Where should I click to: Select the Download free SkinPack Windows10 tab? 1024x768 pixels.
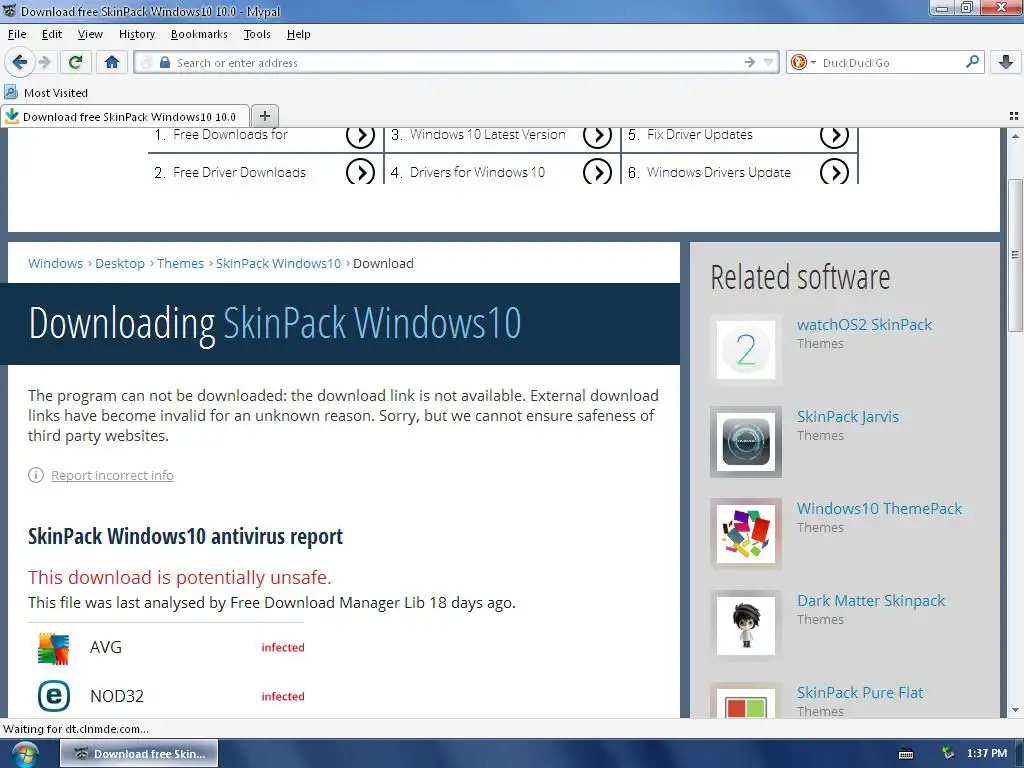[x=125, y=116]
